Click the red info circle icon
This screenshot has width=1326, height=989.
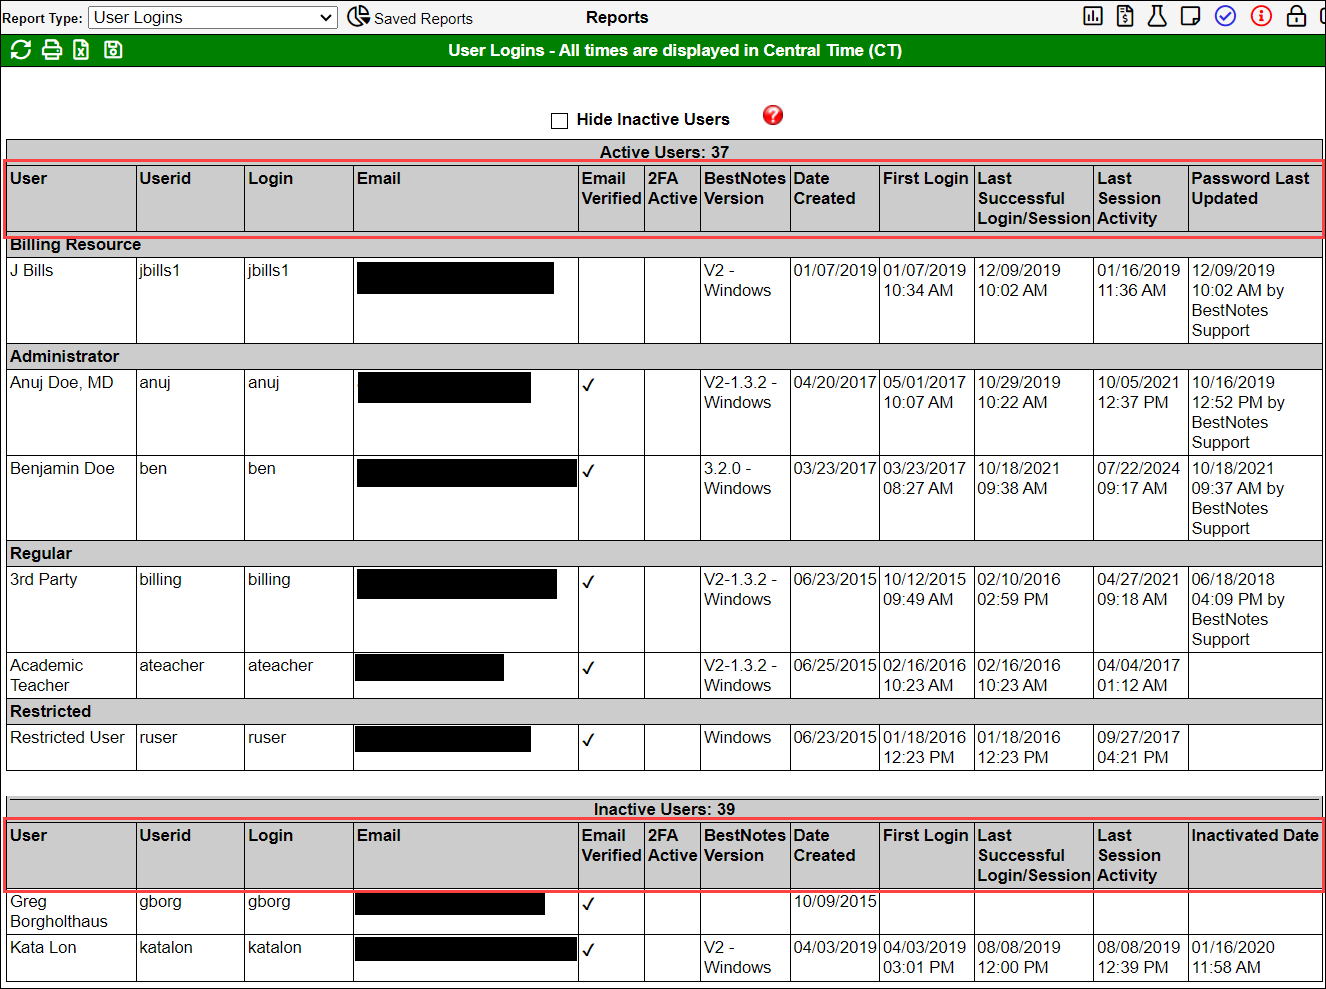(x=1261, y=16)
